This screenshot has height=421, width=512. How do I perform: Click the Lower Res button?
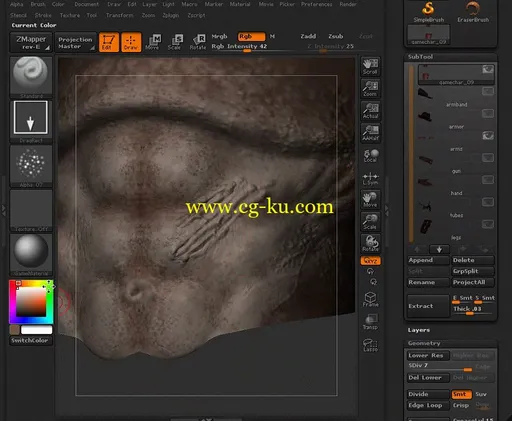(428, 356)
